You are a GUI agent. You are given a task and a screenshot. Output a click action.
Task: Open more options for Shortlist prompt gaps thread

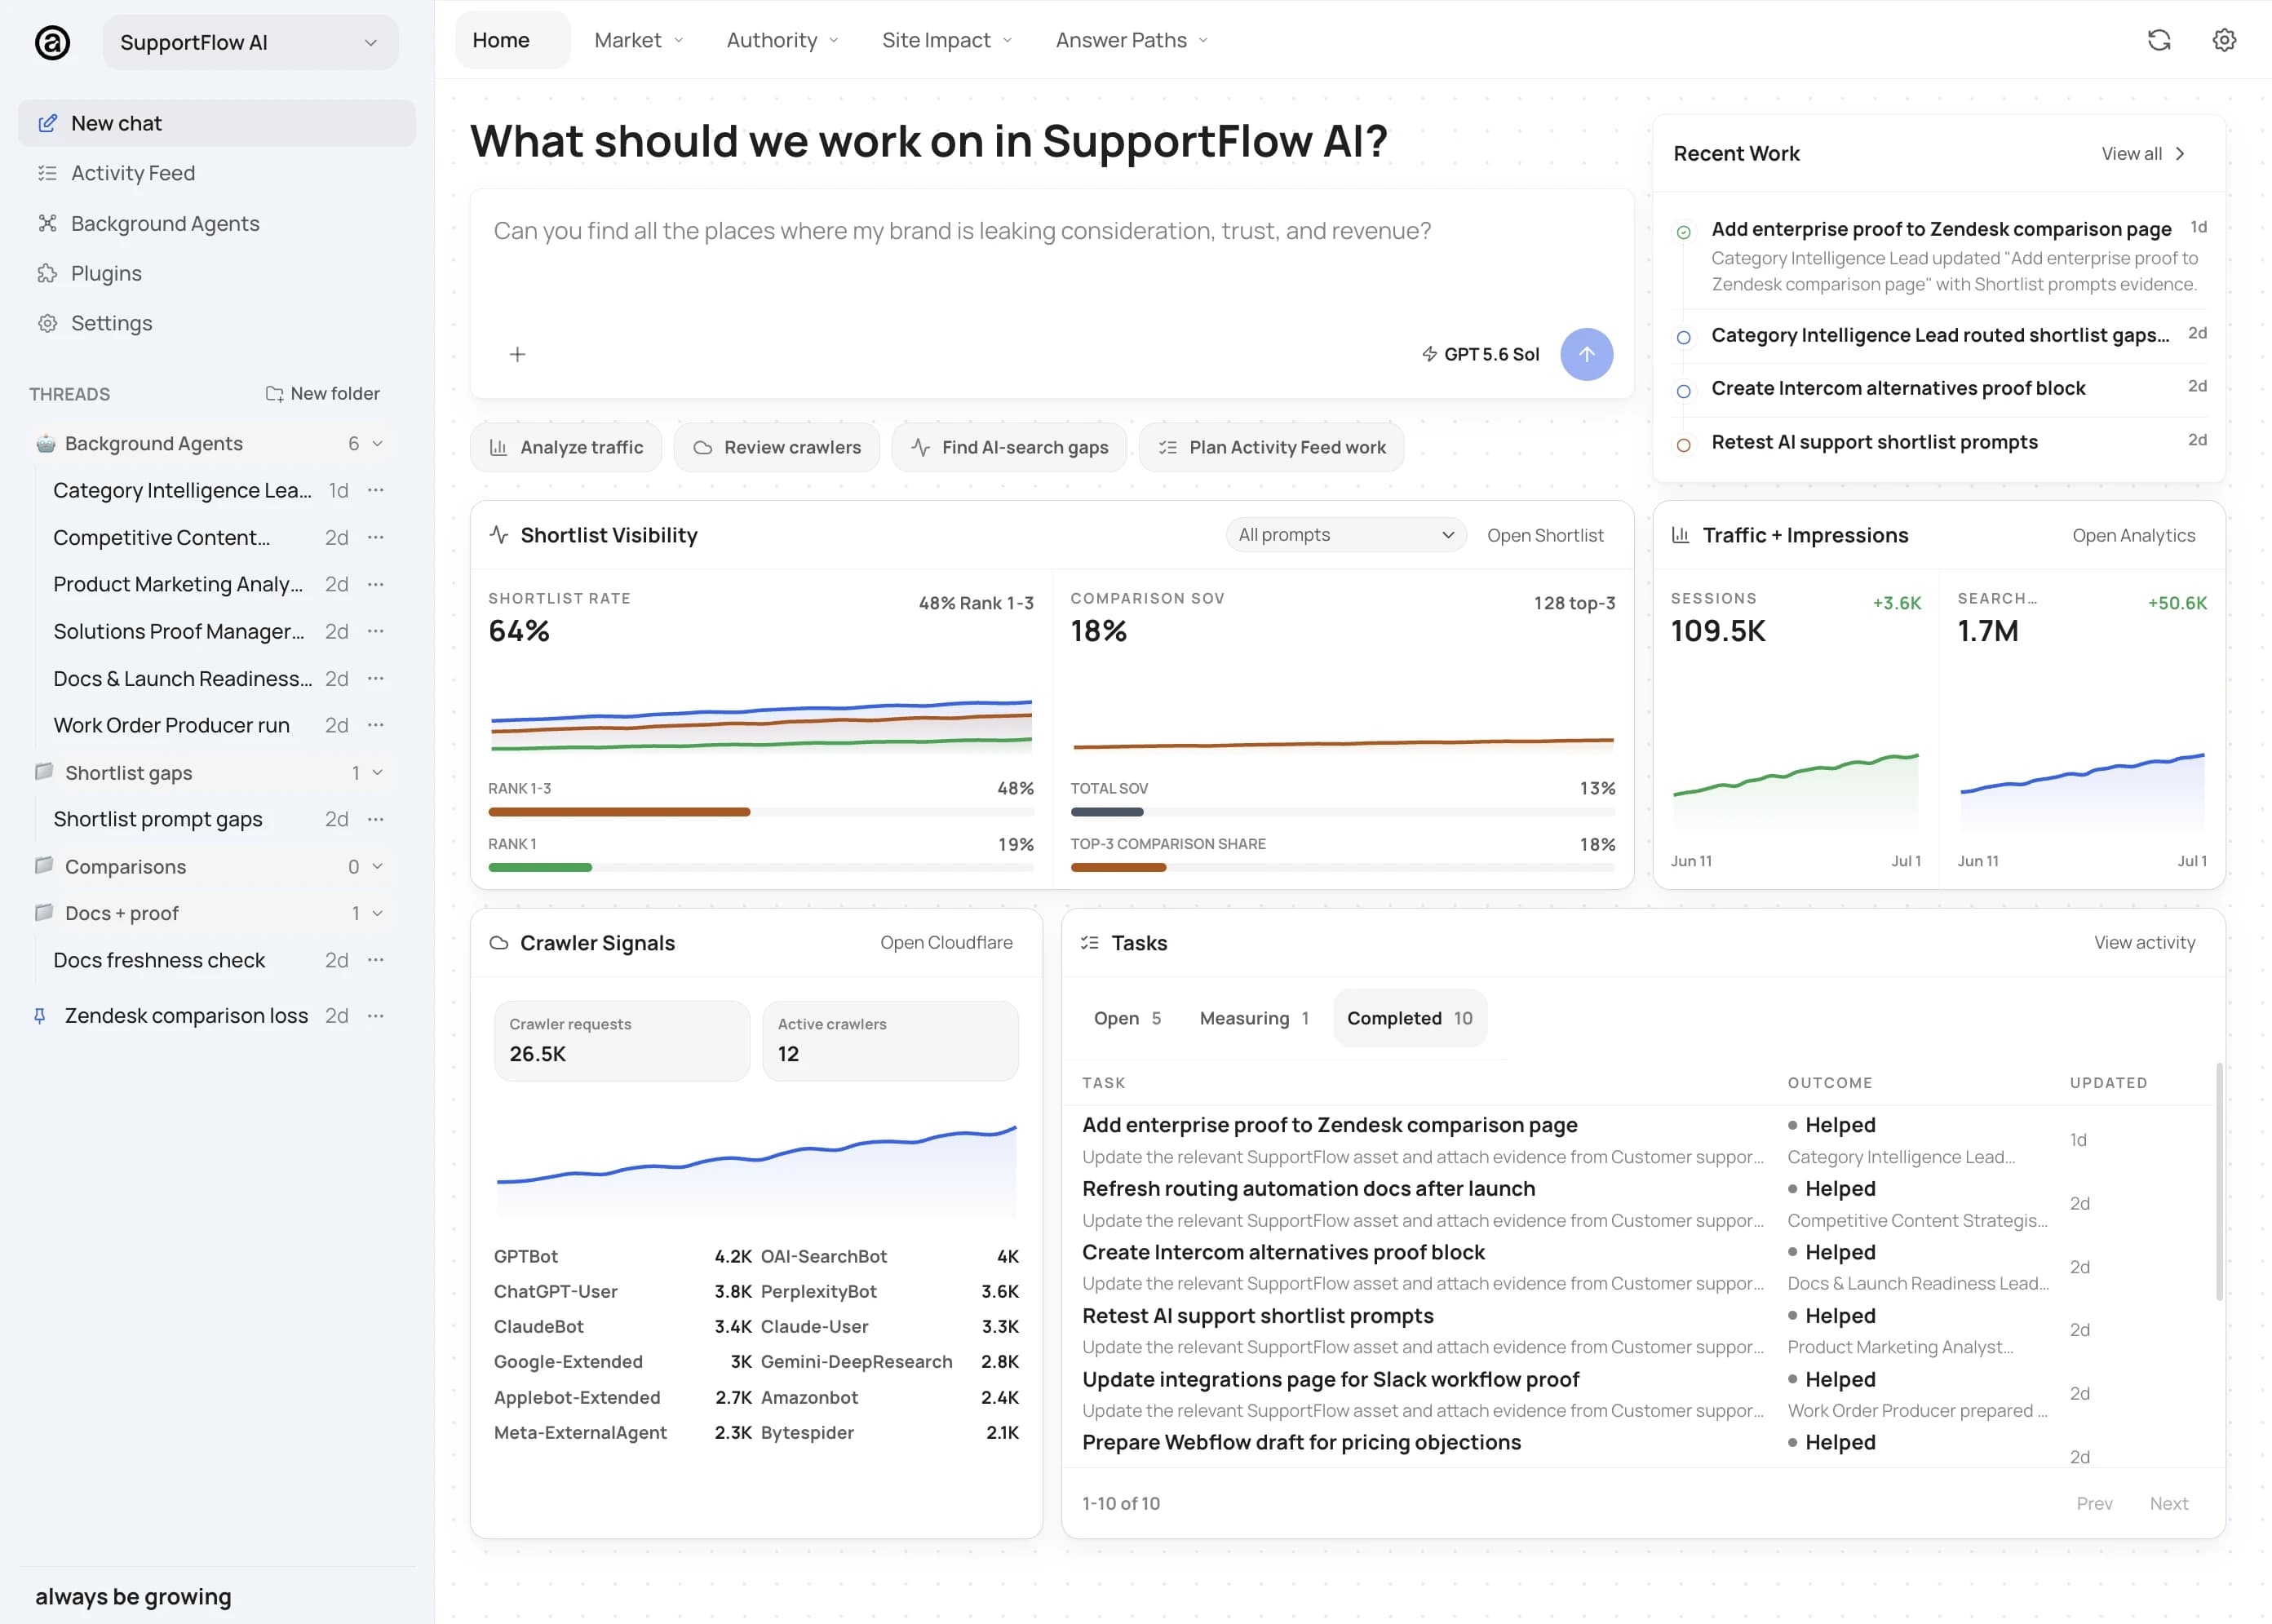376,819
